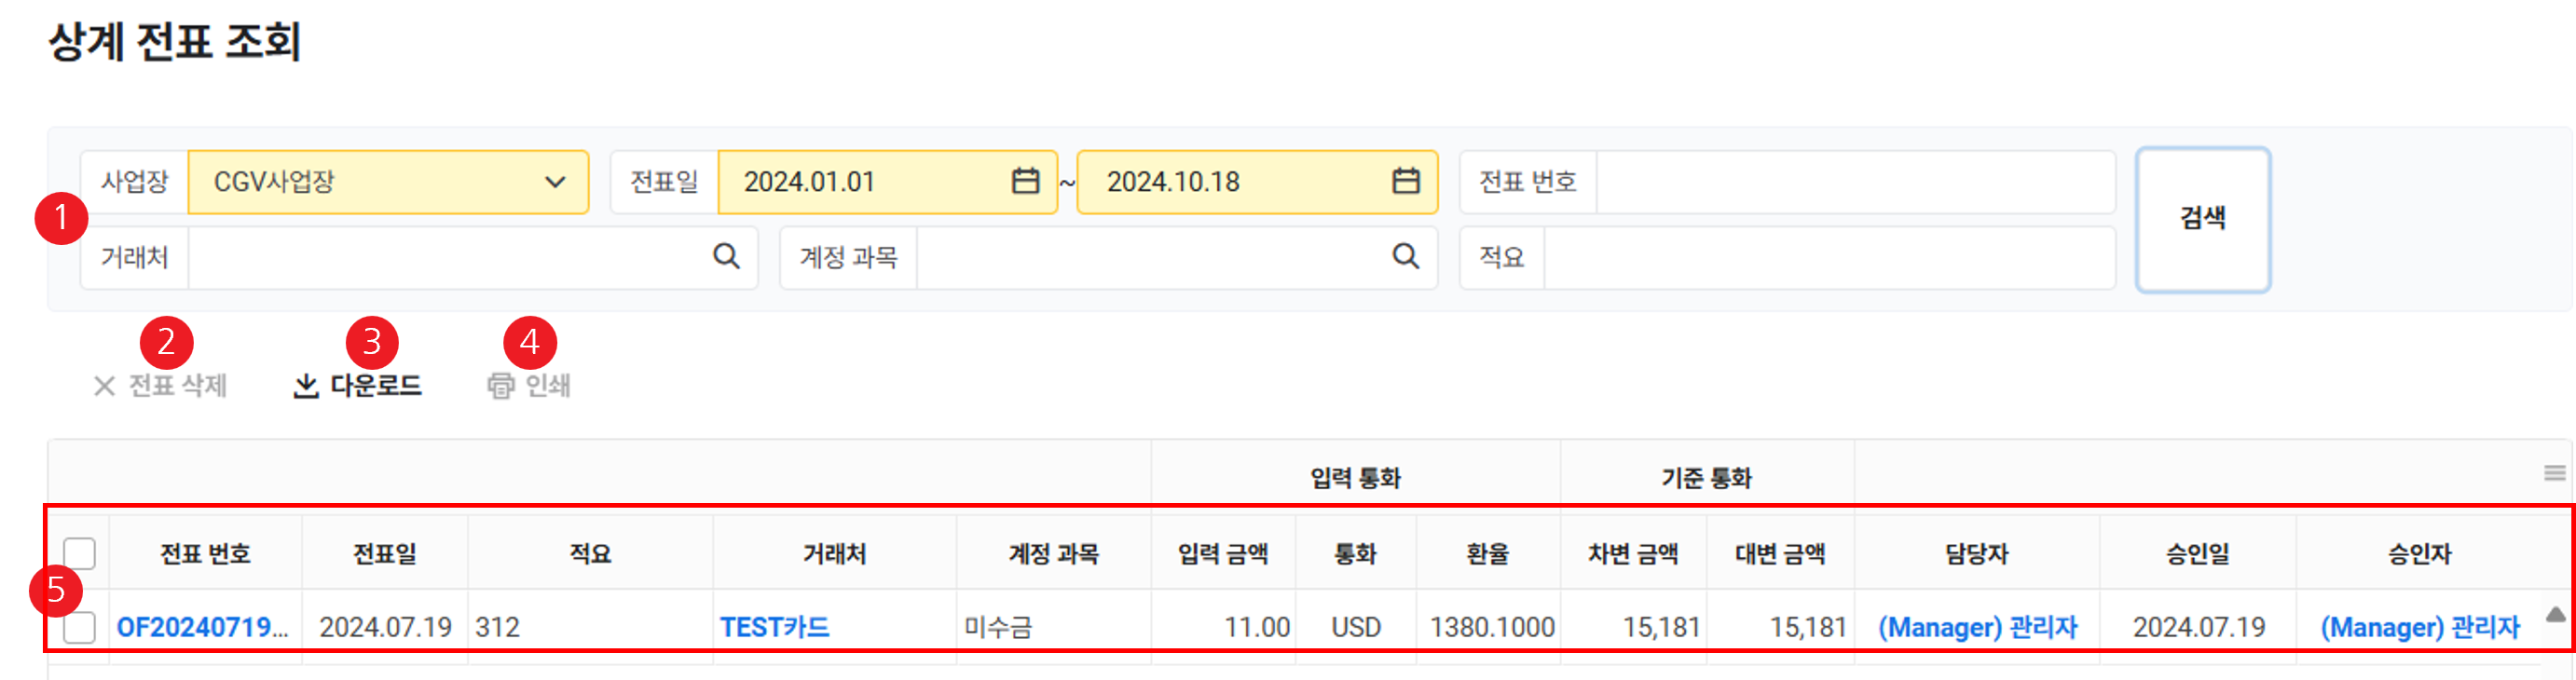Open the table column settings menu icon
This screenshot has height=680, width=2576.
coord(2554,473)
